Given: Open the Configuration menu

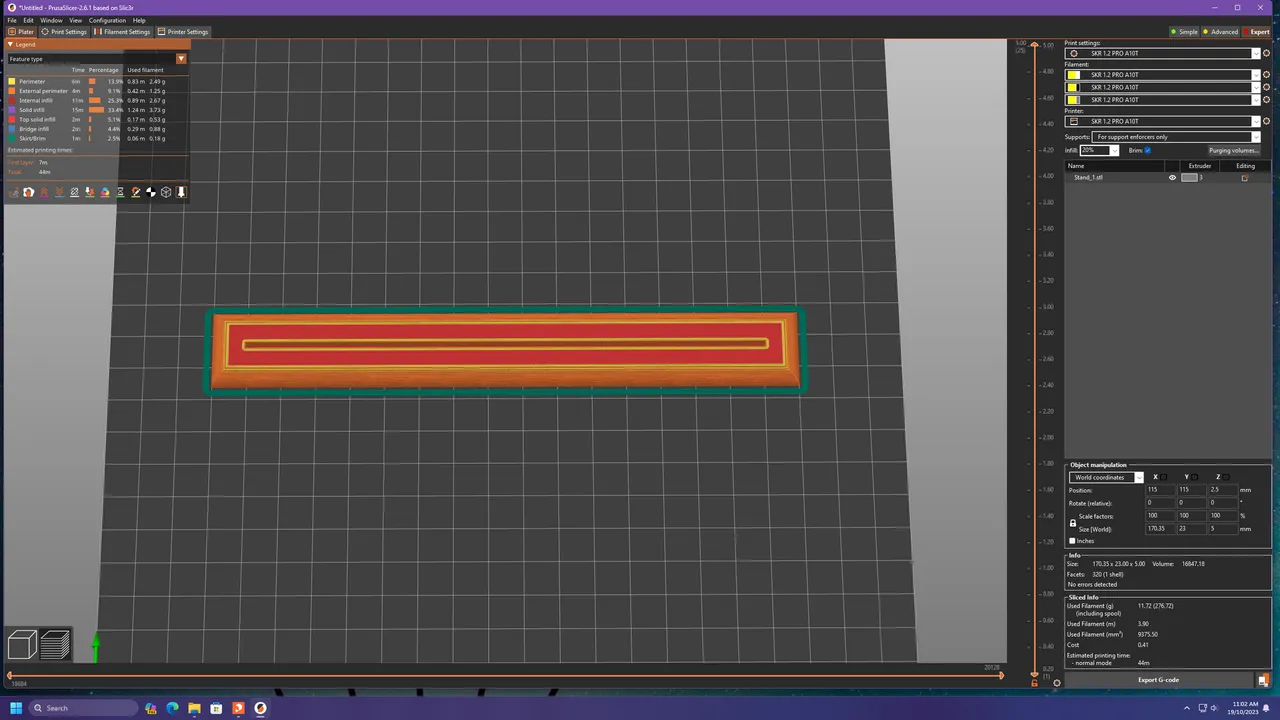Looking at the screenshot, I should 107,20.
